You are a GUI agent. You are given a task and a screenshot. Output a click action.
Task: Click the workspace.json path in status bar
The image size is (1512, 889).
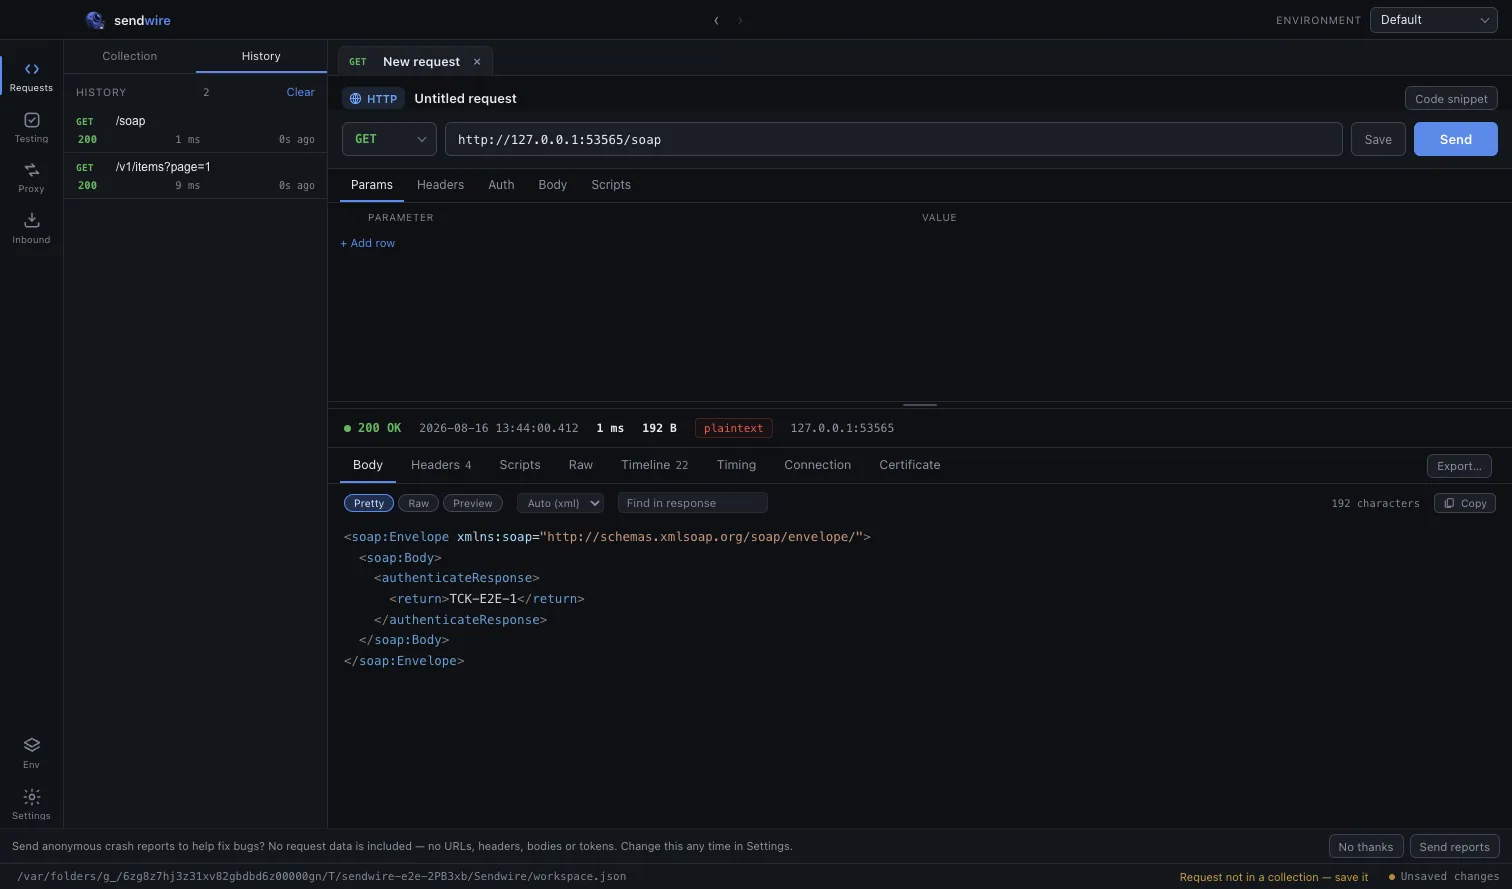pyautogui.click(x=321, y=876)
